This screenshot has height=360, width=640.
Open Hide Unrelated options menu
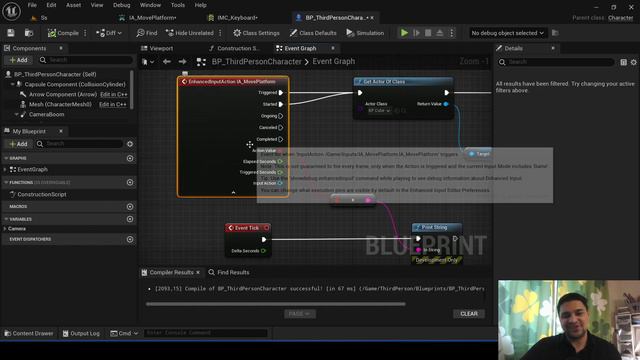(220, 33)
